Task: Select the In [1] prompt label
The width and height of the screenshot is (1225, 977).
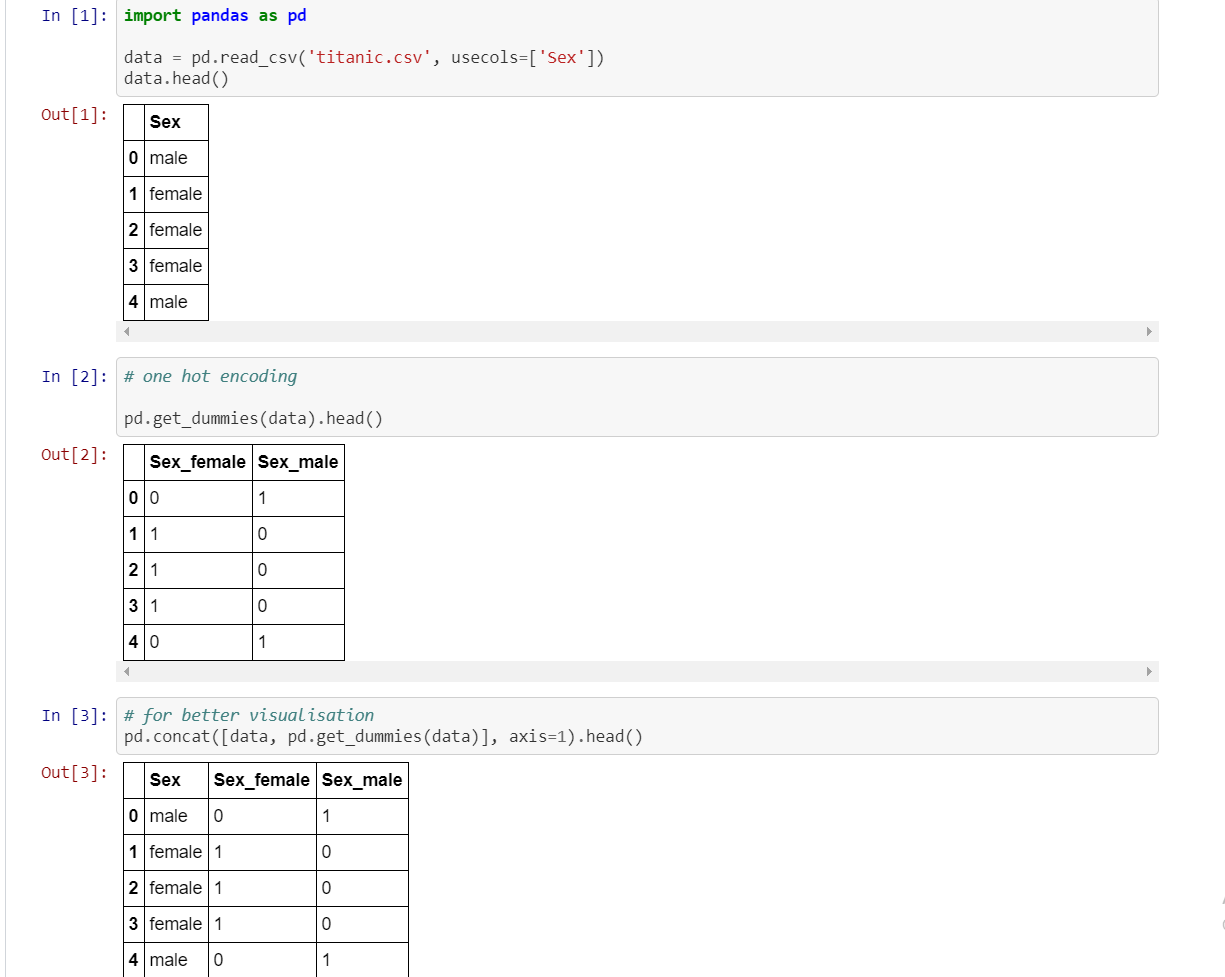Action: (x=74, y=16)
